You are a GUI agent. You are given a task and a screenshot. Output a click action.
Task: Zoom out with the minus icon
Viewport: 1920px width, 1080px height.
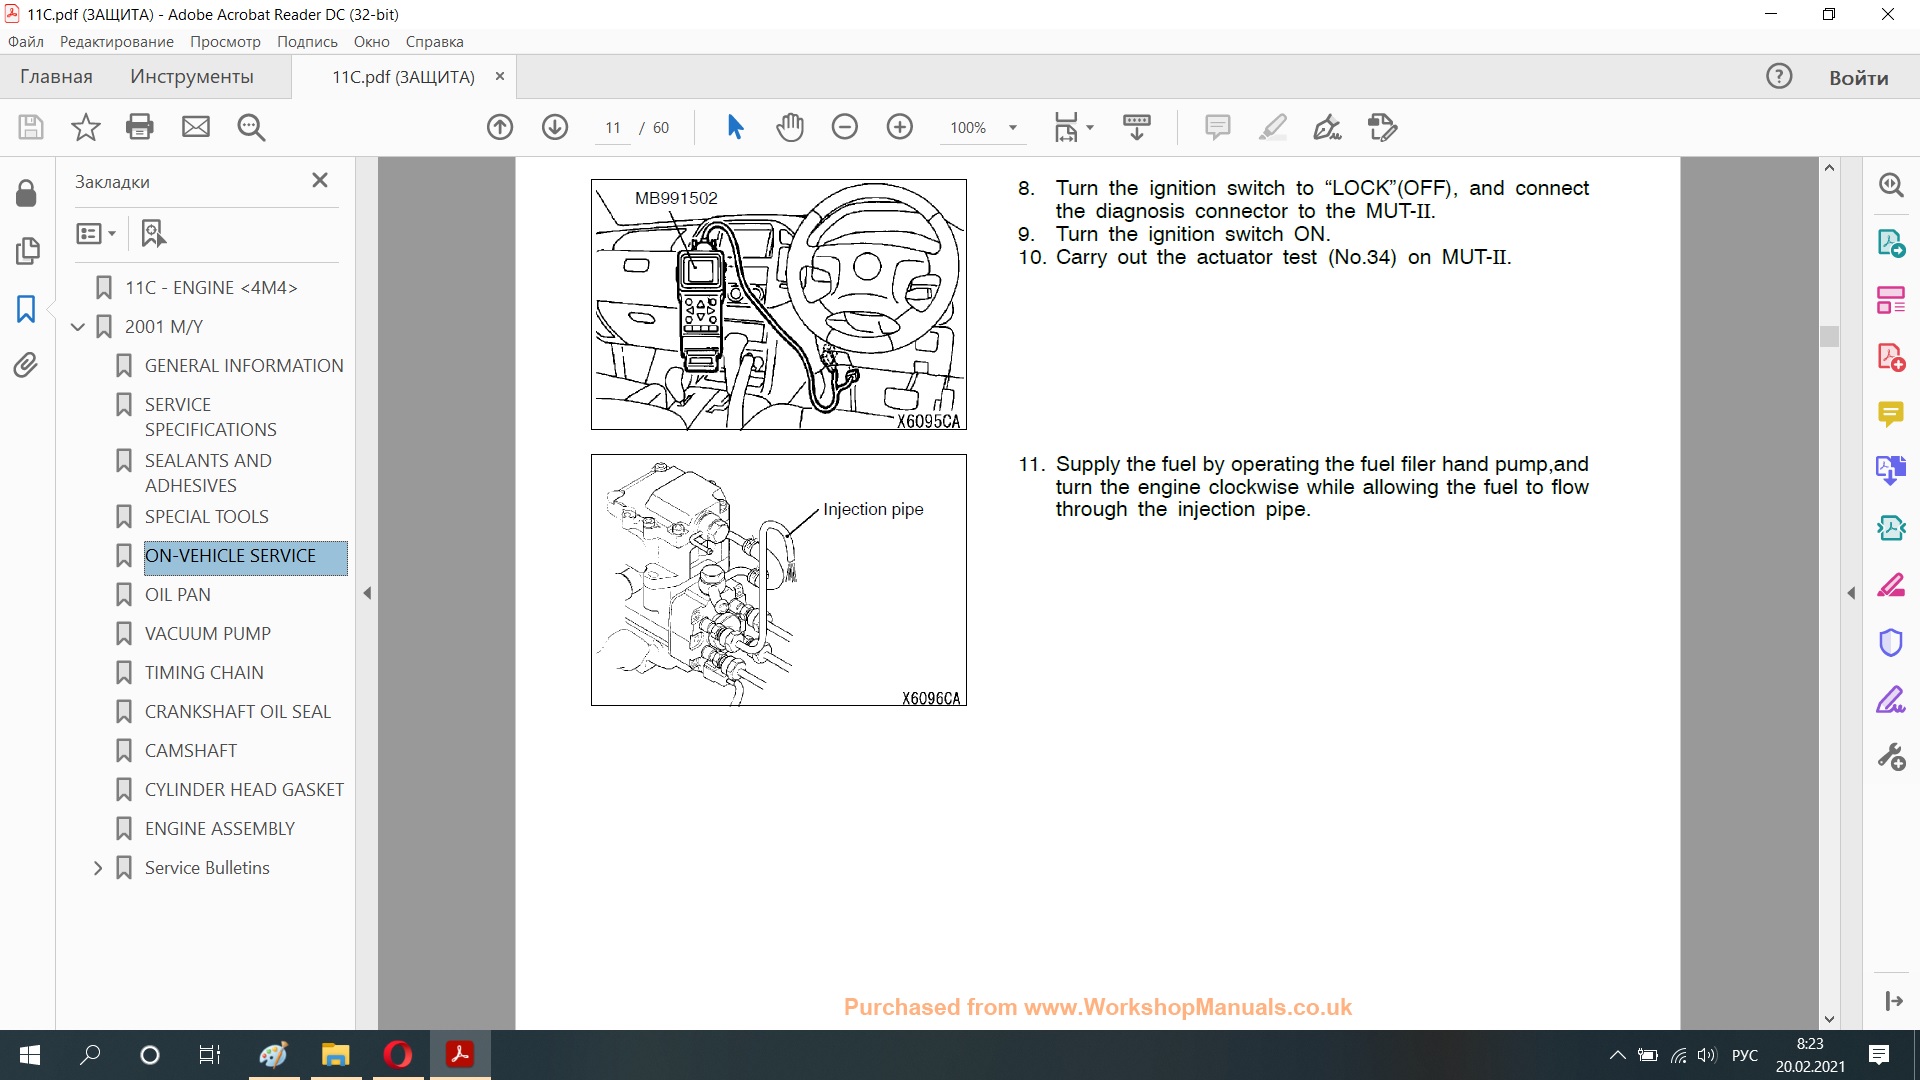(845, 127)
